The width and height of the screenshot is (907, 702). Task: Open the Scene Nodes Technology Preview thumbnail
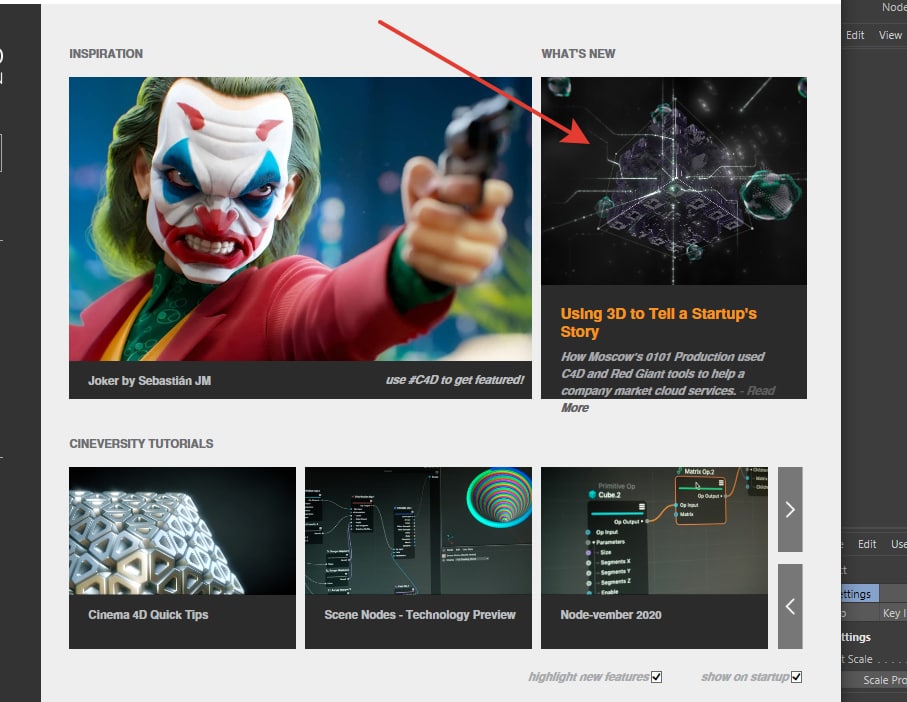click(x=418, y=531)
